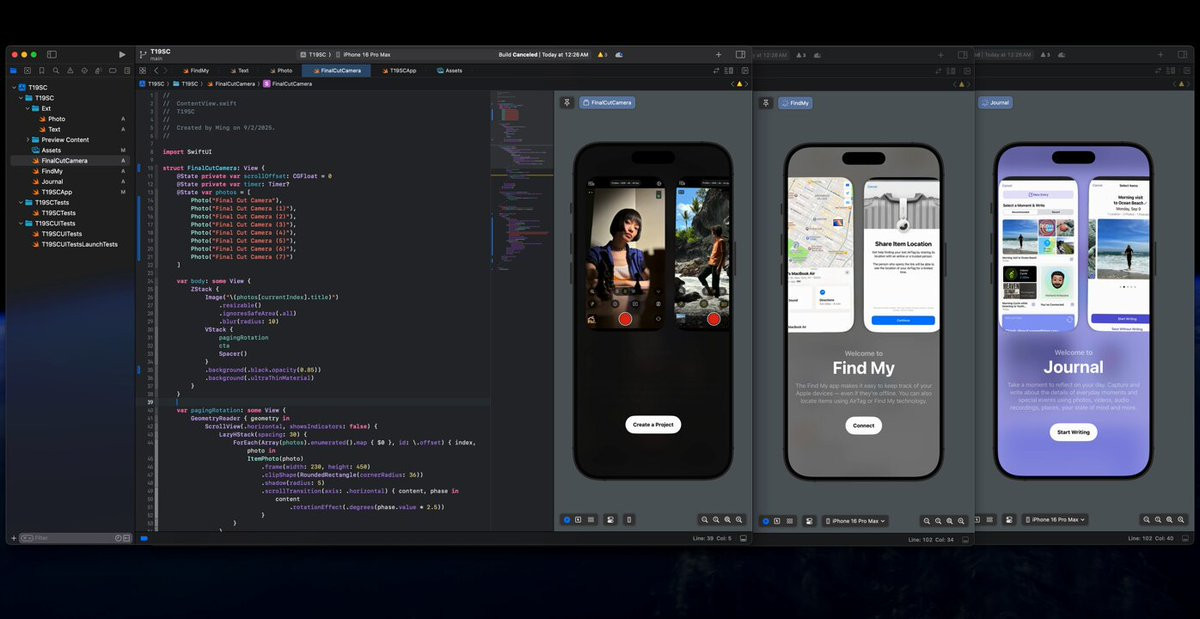Expand the Preview Content folder
Screen dimensions: 1200x619
[x=29, y=140]
